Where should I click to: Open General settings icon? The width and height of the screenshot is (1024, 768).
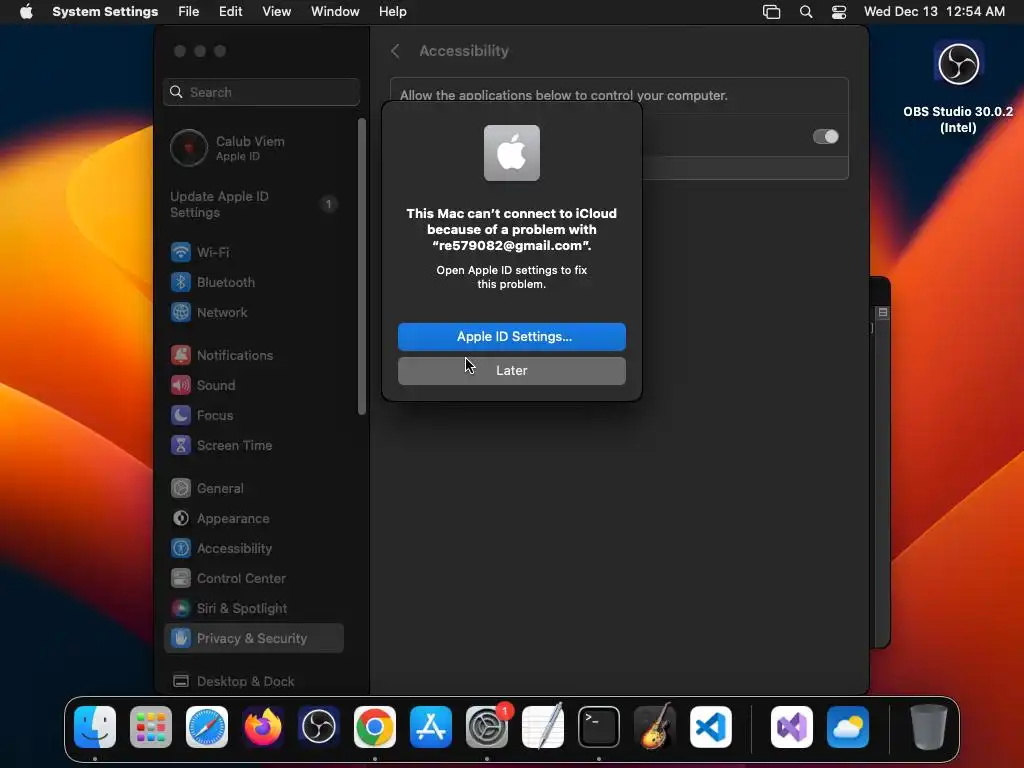pos(181,488)
